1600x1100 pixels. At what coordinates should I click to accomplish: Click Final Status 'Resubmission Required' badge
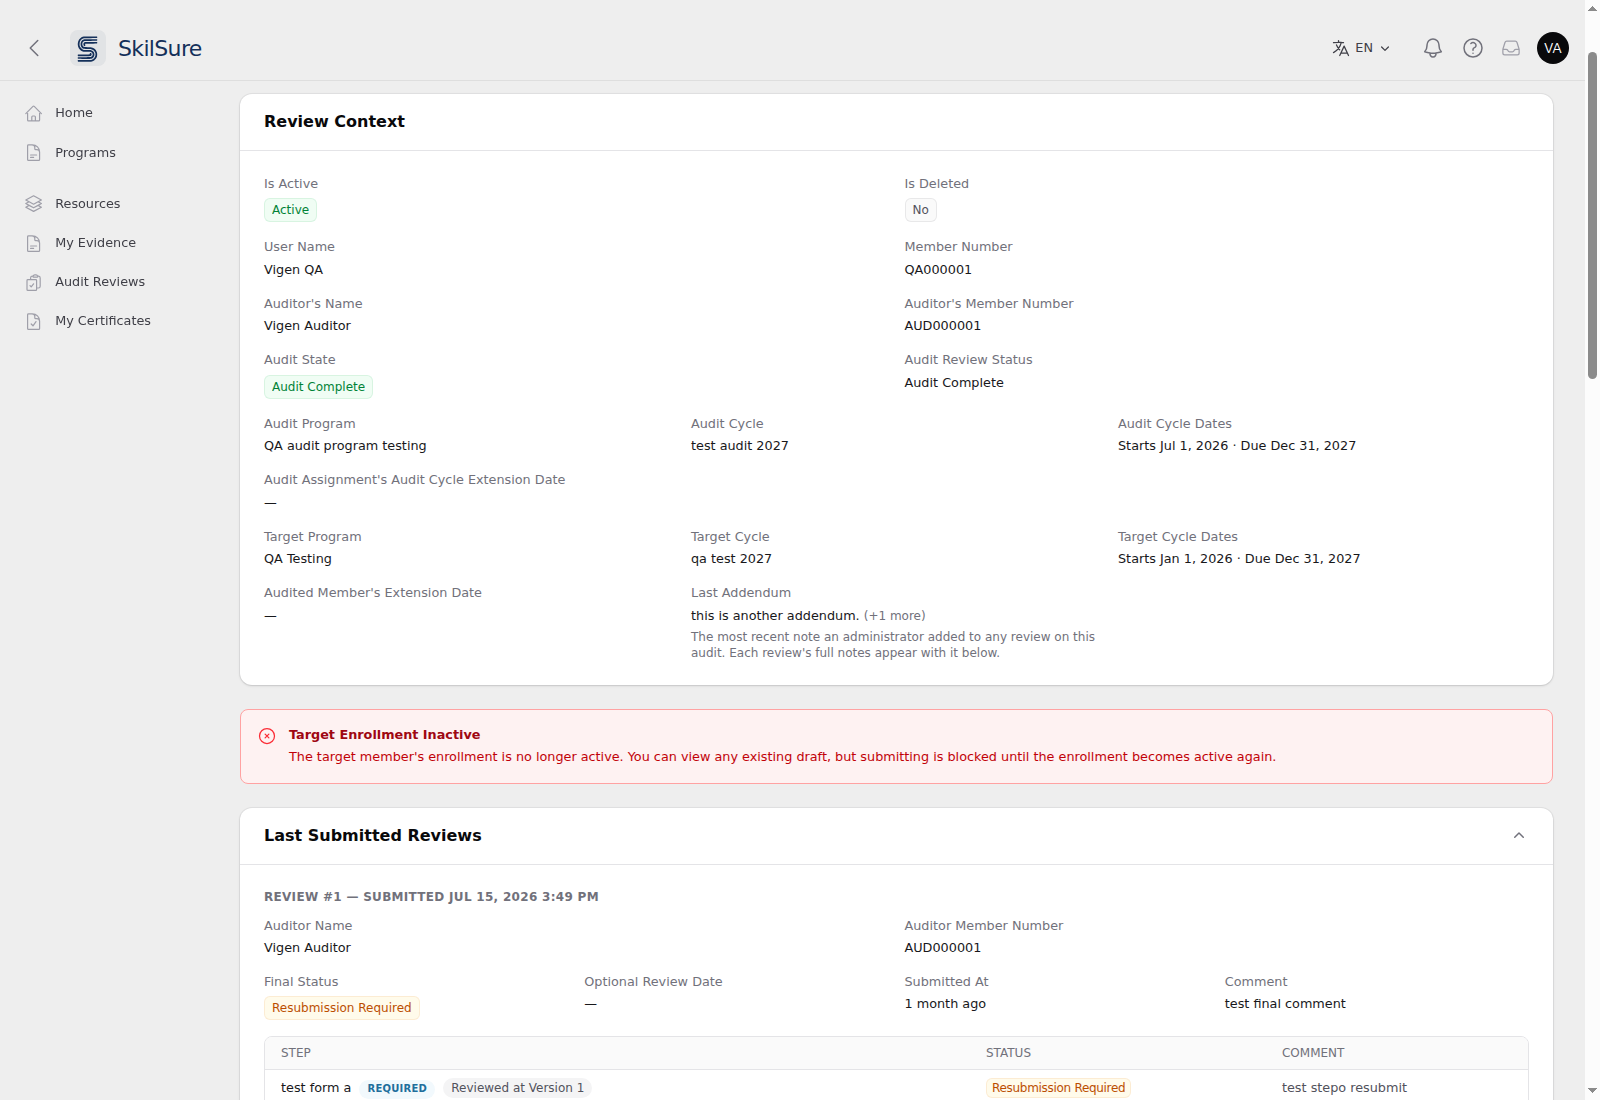tap(342, 1008)
